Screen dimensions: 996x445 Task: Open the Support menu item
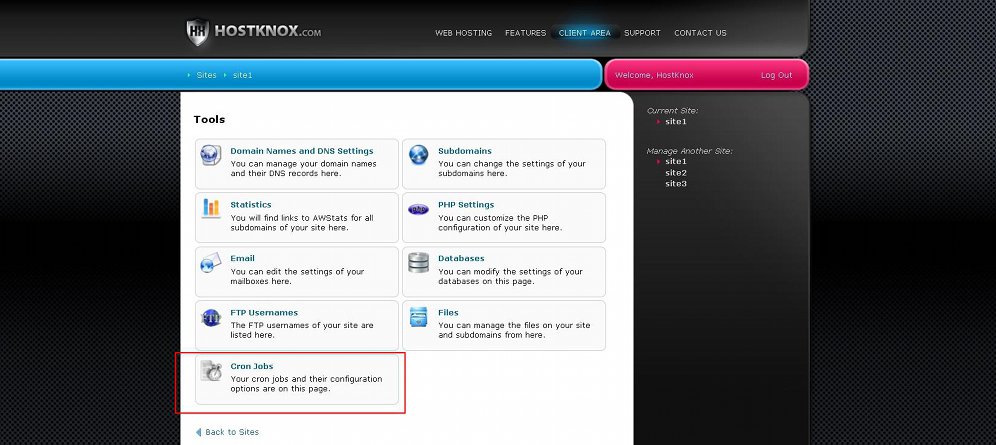point(642,33)
